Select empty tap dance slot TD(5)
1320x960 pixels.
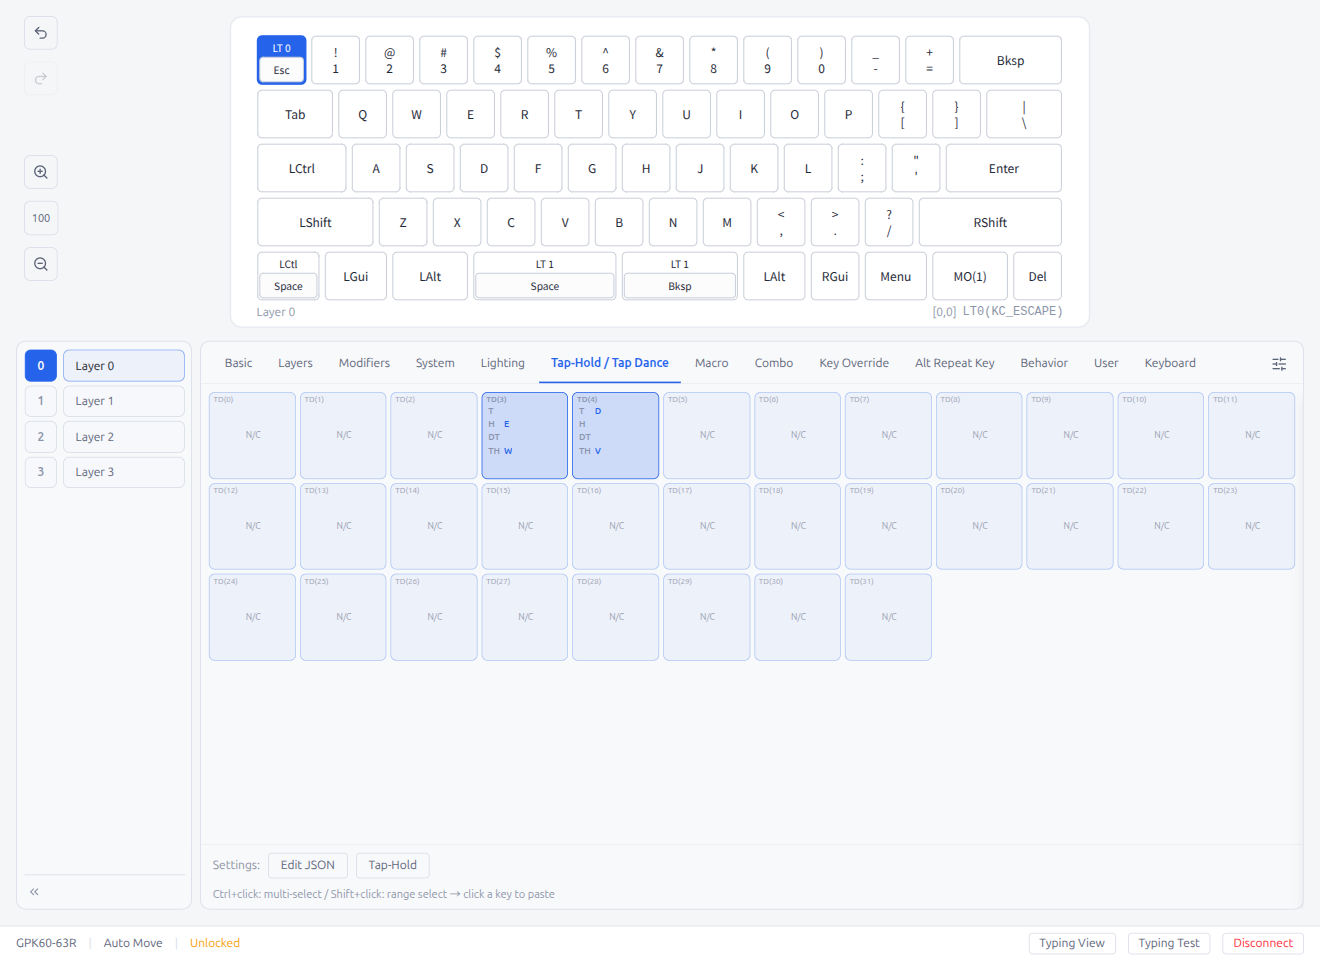706,435
